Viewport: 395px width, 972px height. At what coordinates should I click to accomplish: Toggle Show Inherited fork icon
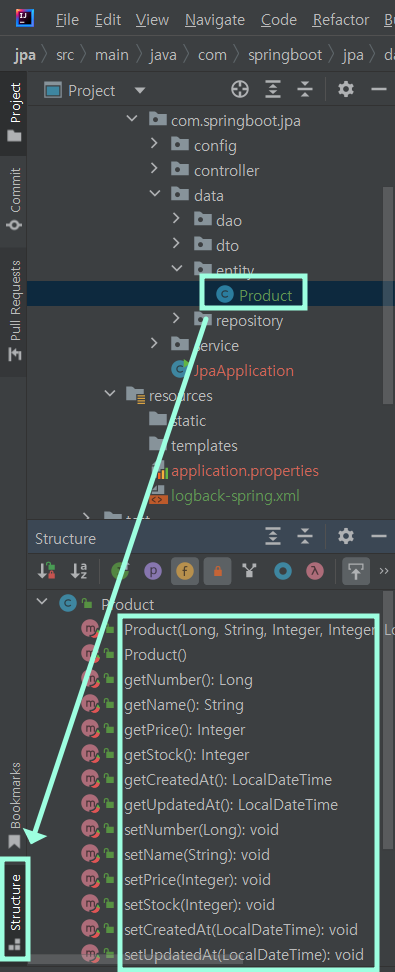tap(250, 572)
